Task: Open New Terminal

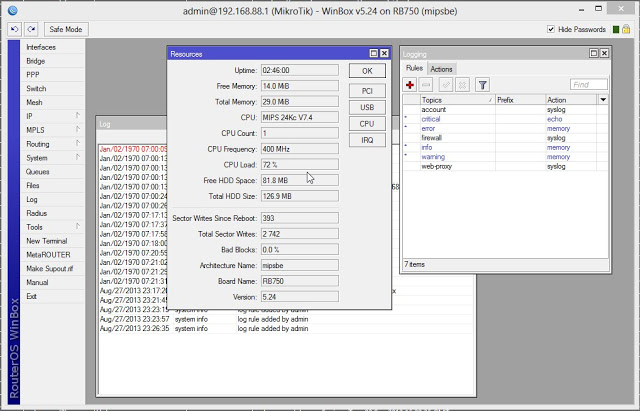Action: point(52,241)
